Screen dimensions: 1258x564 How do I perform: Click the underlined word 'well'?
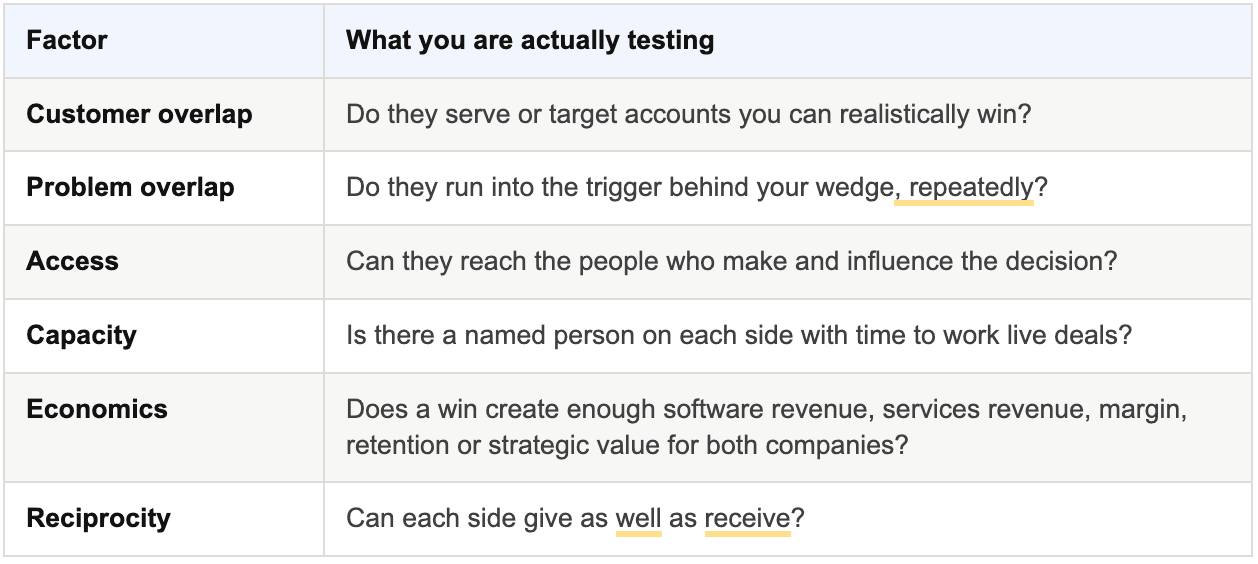638,518
